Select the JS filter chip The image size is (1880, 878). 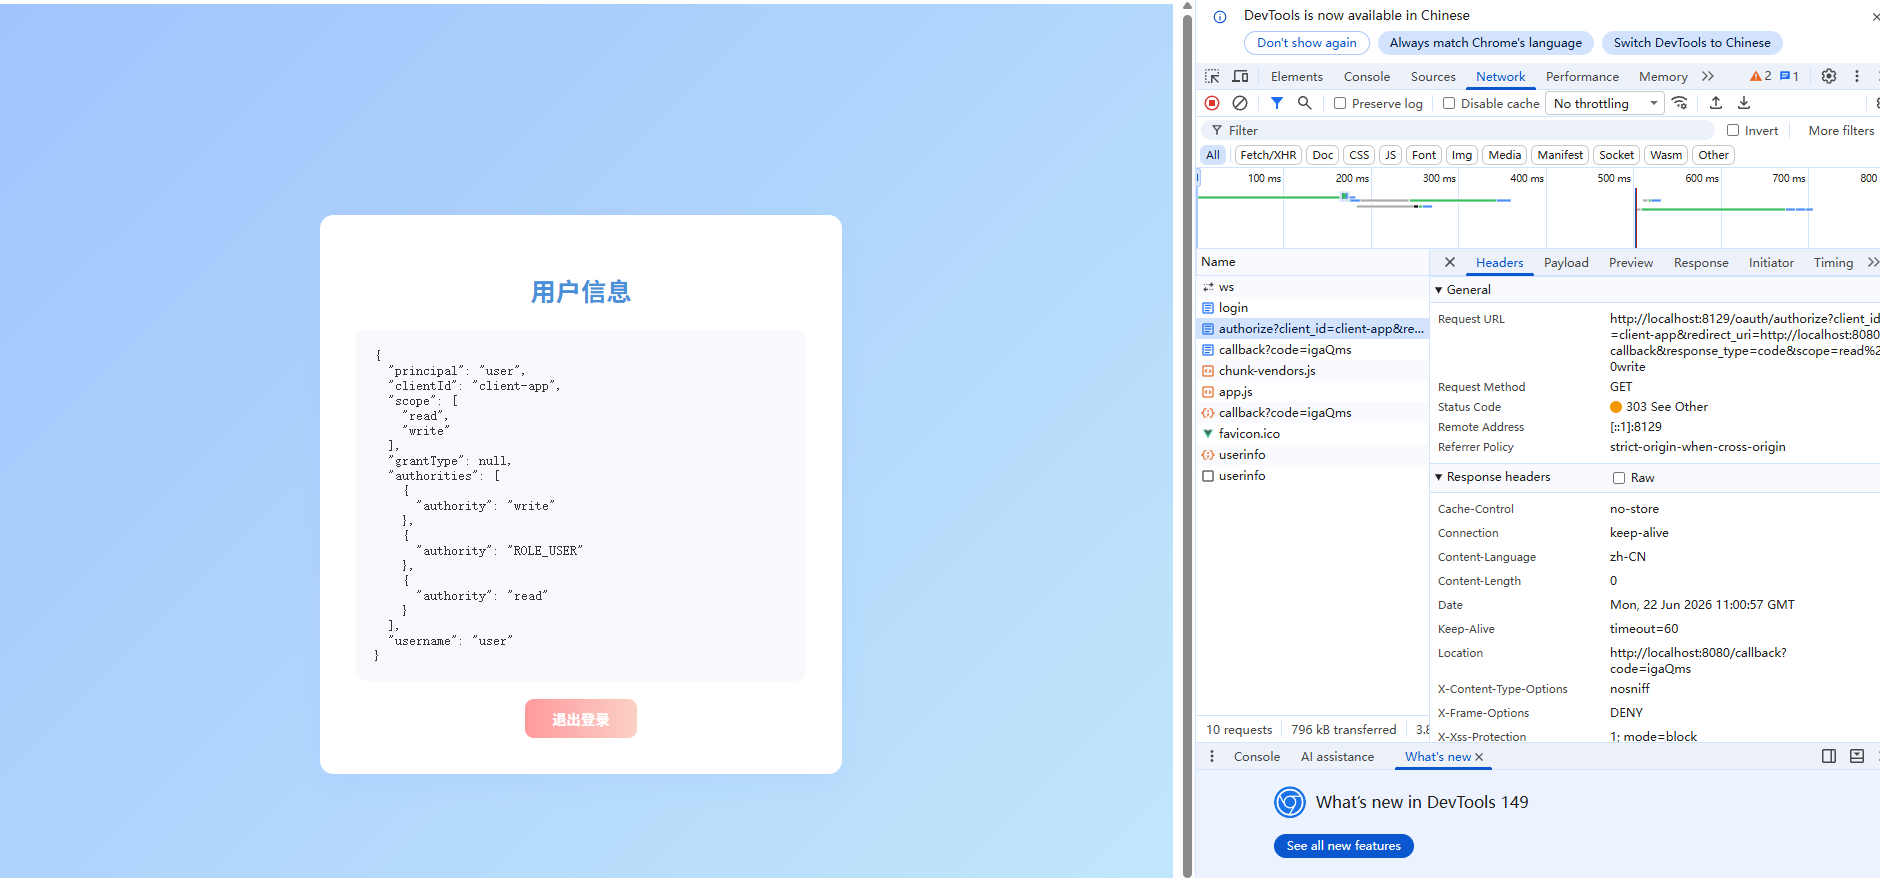[1390, 155]
